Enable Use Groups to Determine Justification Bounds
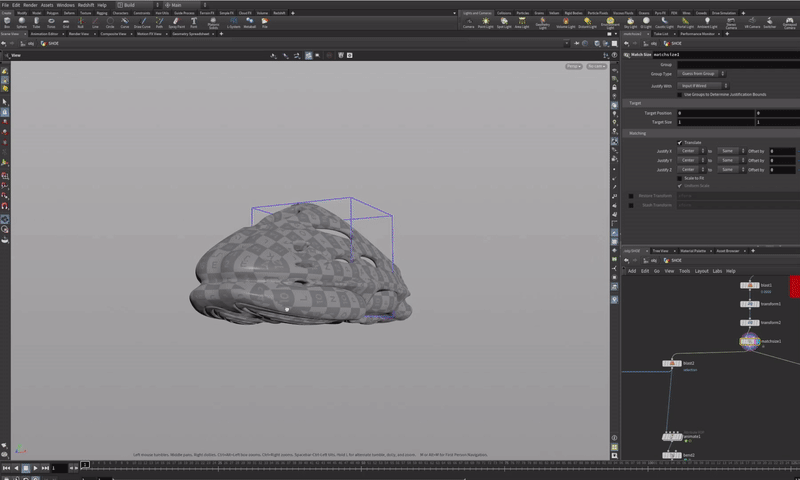Screen dimensions: 800x480 click(x=680, y=94)
